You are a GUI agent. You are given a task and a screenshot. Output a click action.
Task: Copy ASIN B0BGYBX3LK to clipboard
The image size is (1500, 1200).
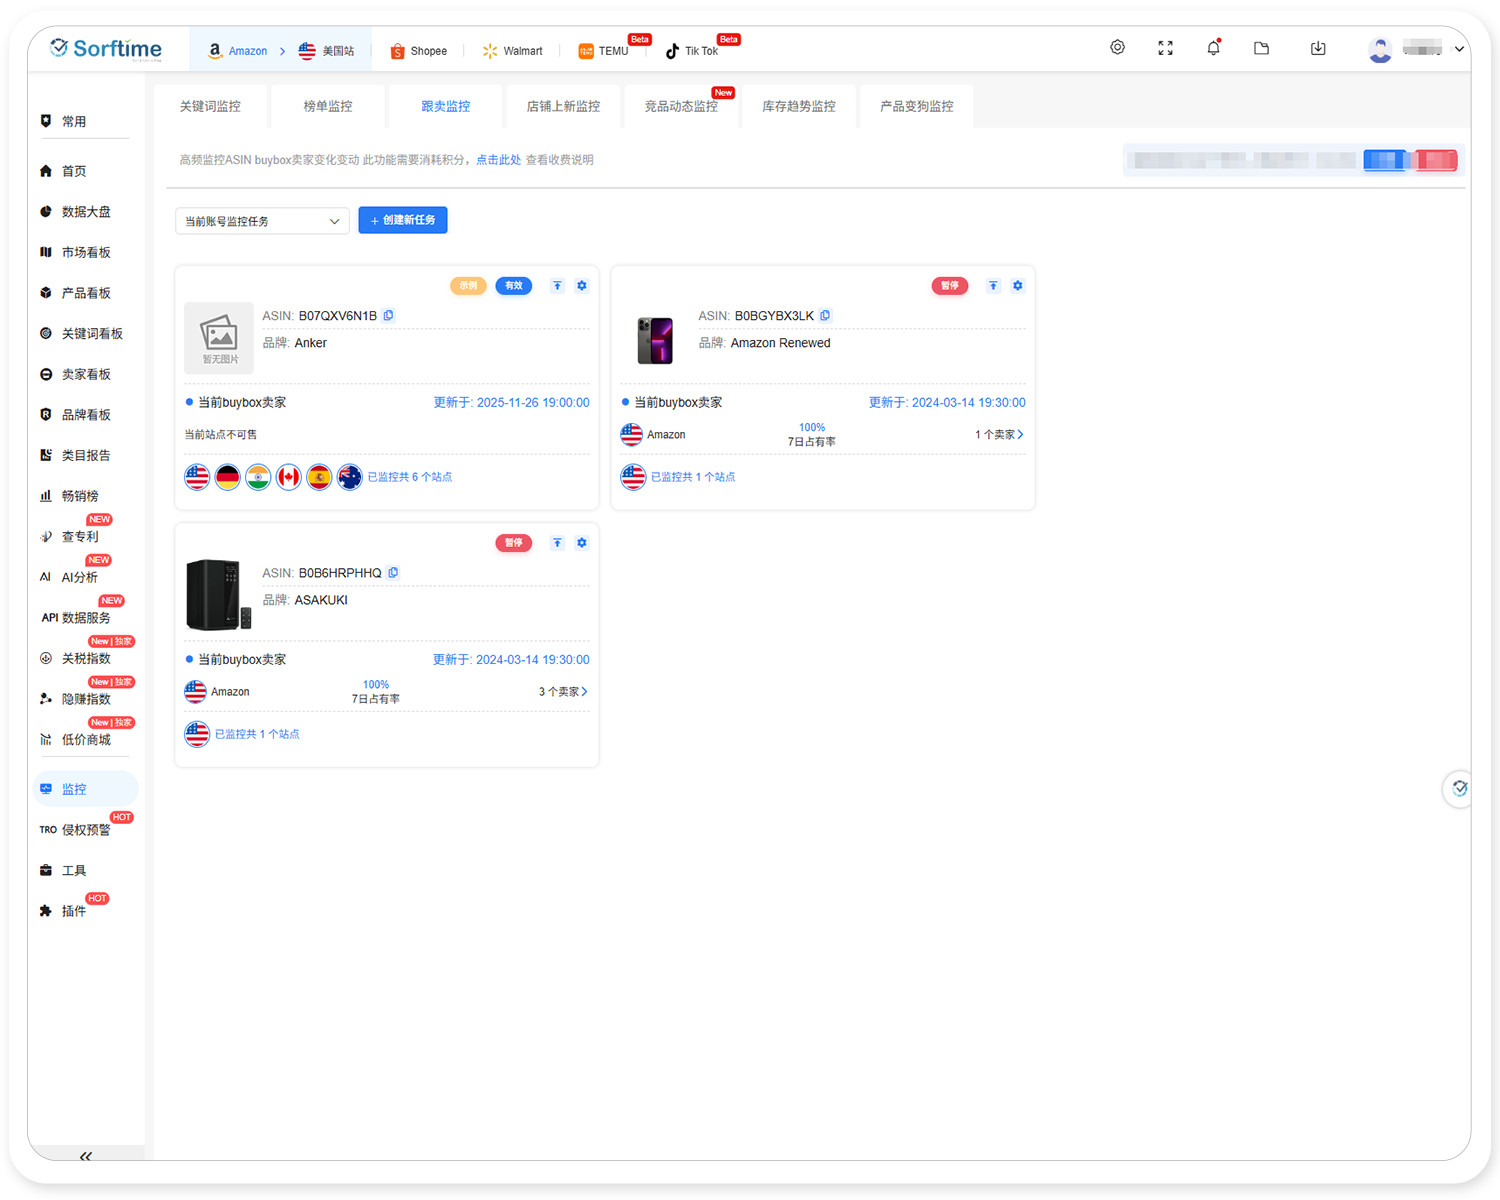pyautogui.click(x=825, y=316)
